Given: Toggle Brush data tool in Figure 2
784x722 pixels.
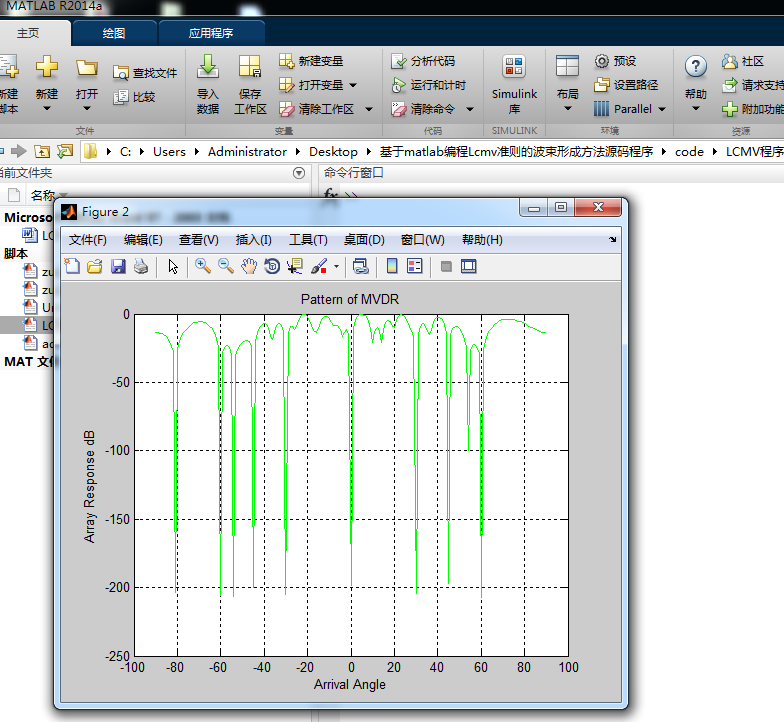Looking at the screenshot, I should [318, 266].
